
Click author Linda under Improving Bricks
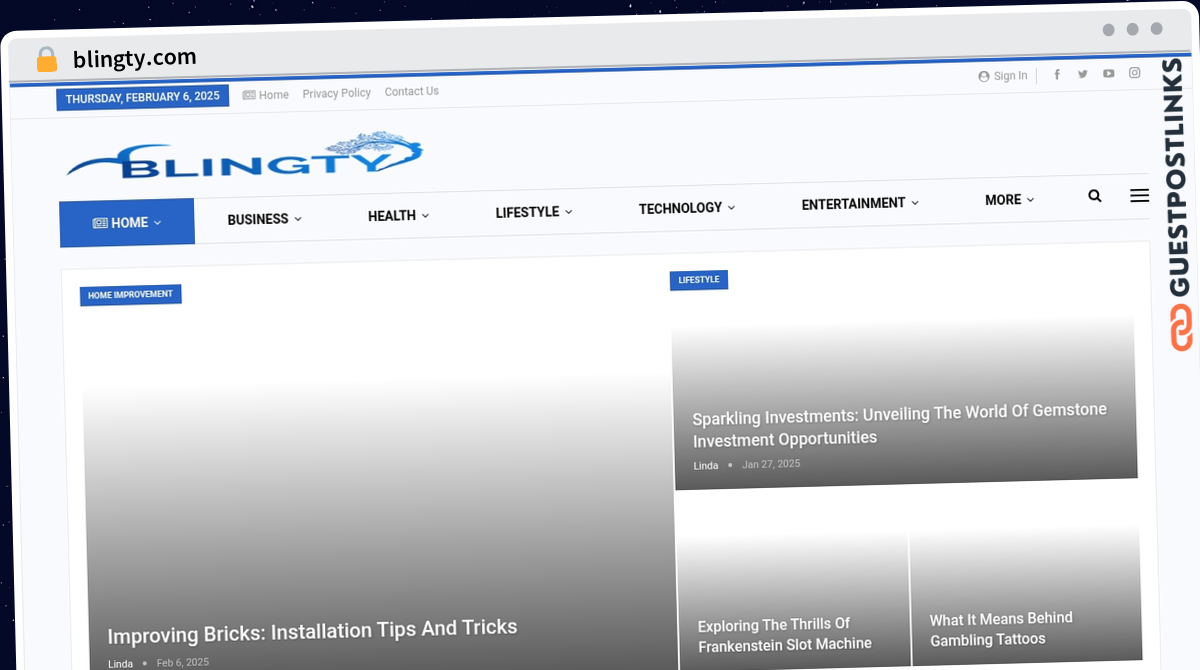(x=120, y=664)
